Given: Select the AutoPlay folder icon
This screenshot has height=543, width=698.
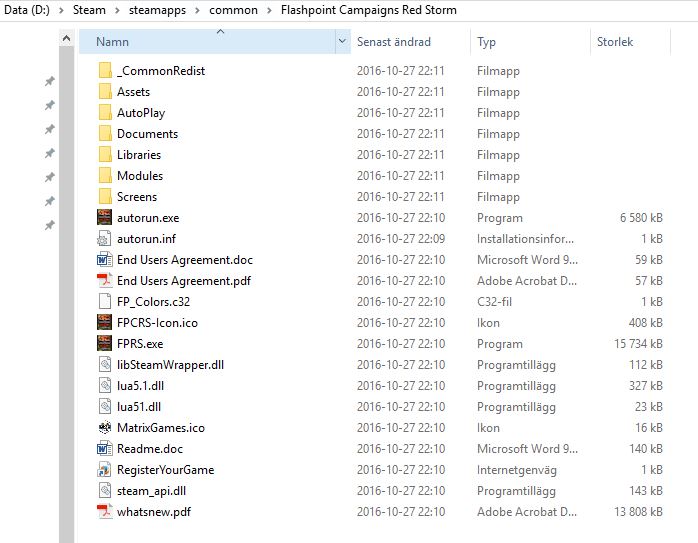Looking at the screenshot, I should [x=105, y=112].
